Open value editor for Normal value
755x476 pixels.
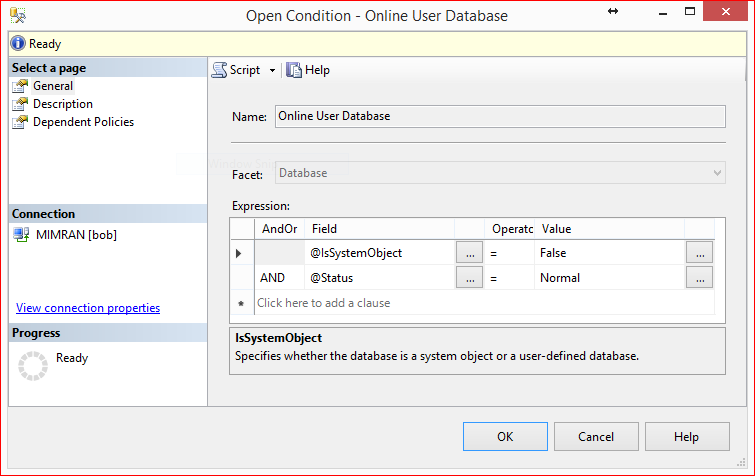pyautogui.click(x=698, y=278)
